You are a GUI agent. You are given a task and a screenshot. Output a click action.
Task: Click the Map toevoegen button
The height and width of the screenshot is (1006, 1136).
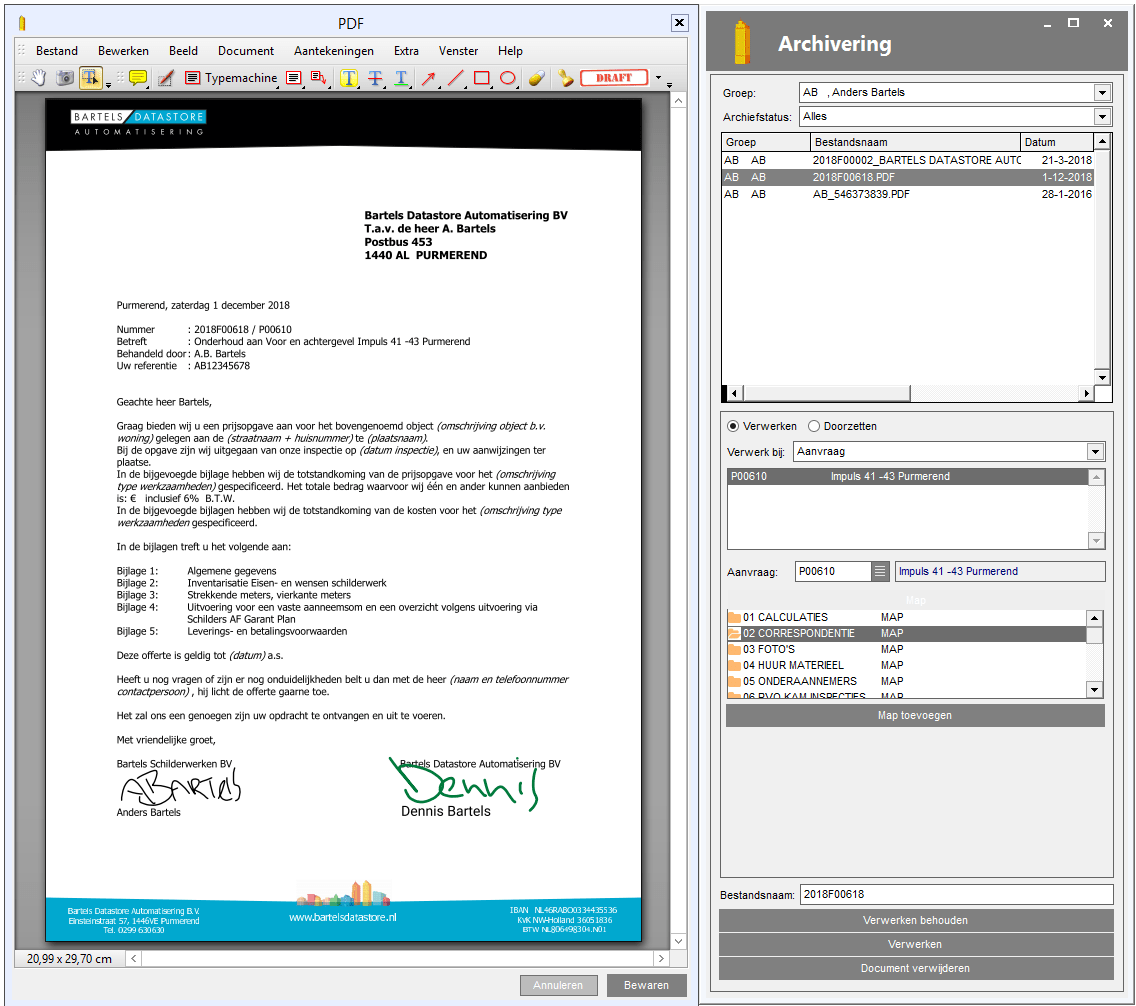point(915,716)
